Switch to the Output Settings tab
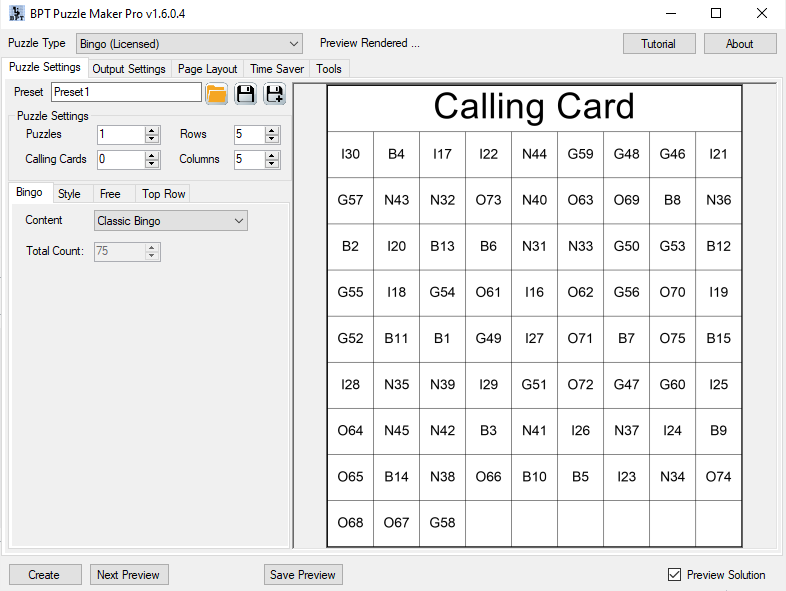 coord(129,69)
